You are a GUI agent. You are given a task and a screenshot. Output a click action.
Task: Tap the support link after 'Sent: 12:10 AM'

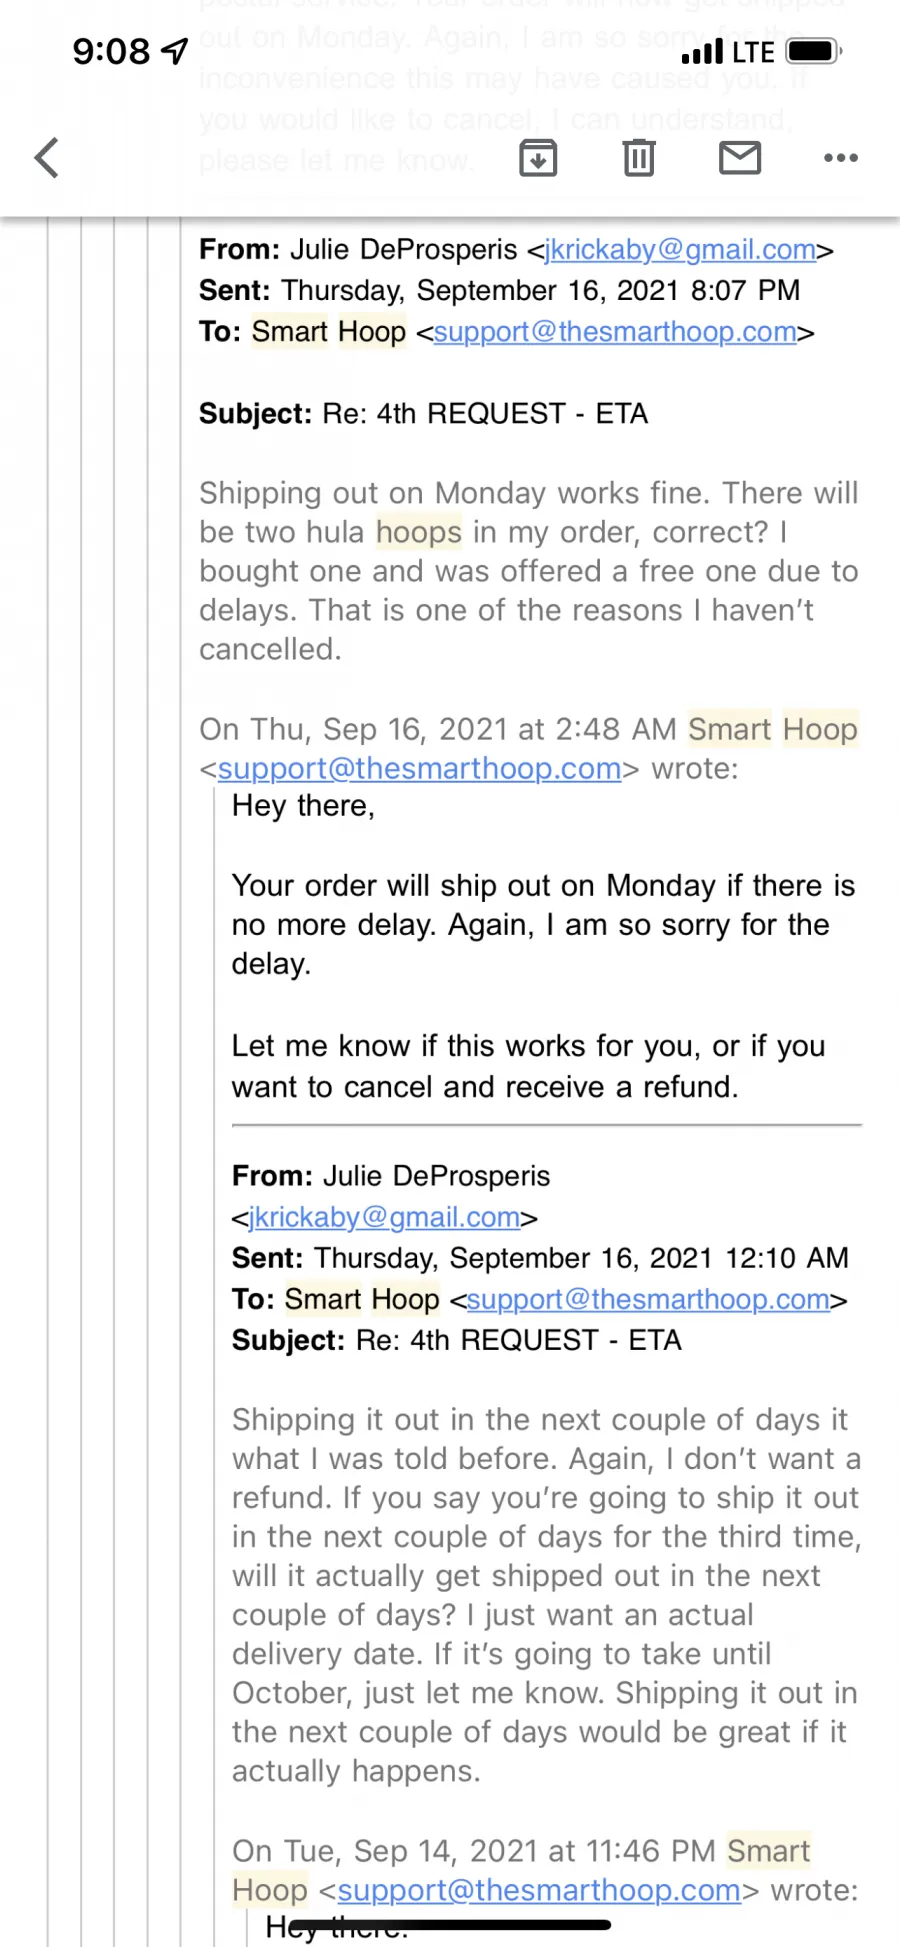(x=648, y=1299)
